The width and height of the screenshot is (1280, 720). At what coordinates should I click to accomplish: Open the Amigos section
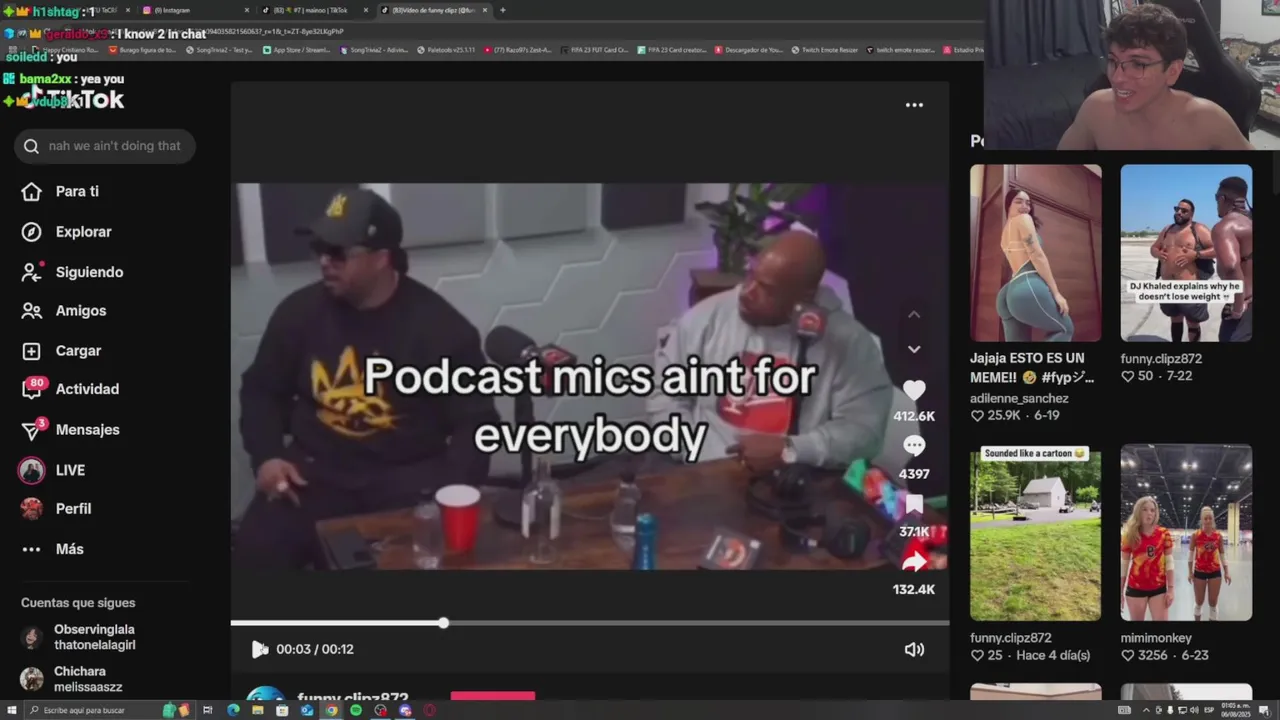coord(64,311)
